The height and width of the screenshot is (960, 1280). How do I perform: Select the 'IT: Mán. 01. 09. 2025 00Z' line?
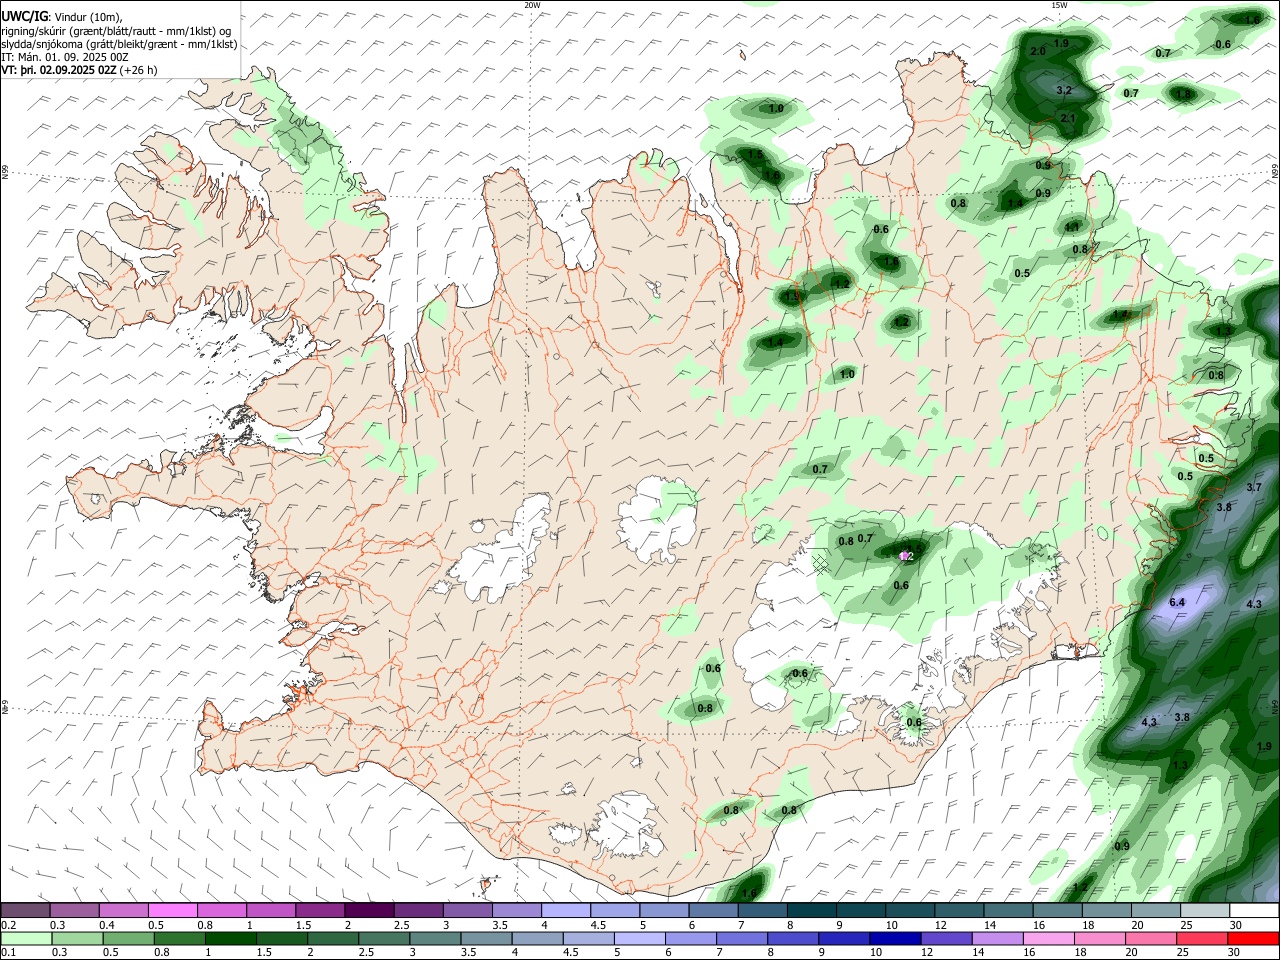click(x=65, y=57)
